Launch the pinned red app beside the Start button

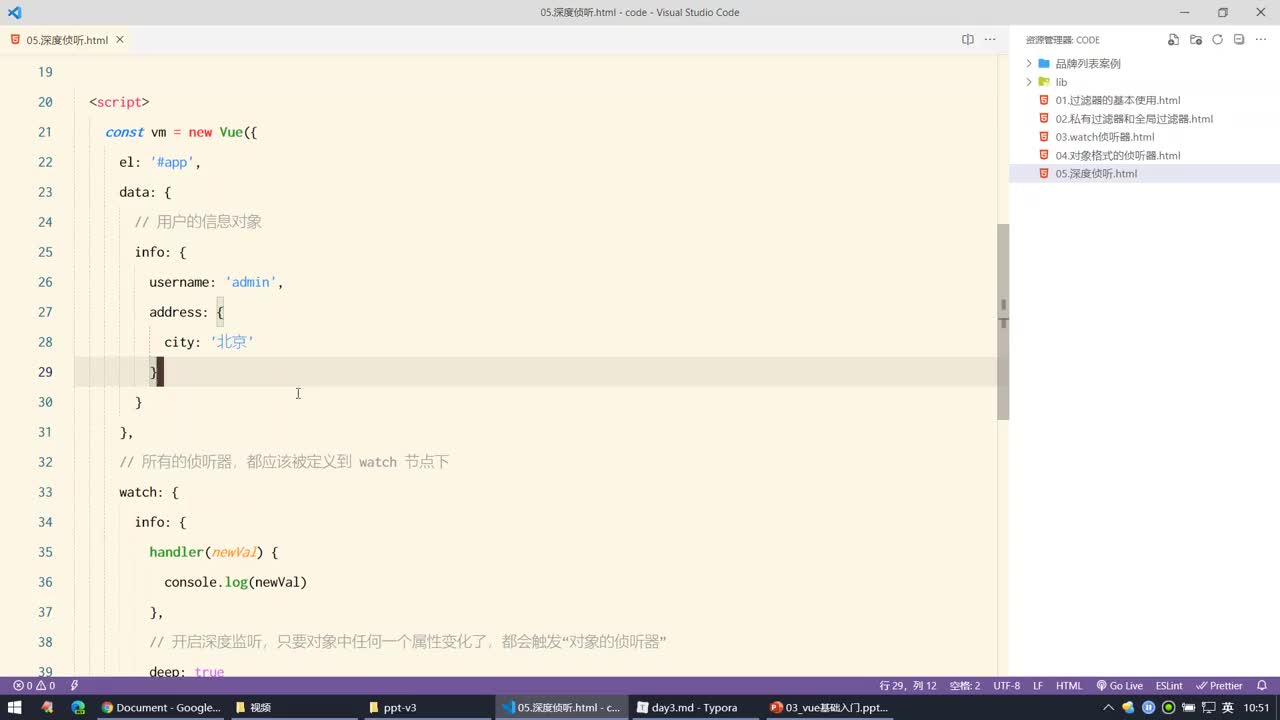pyautogui.click(x=47, y=707)
